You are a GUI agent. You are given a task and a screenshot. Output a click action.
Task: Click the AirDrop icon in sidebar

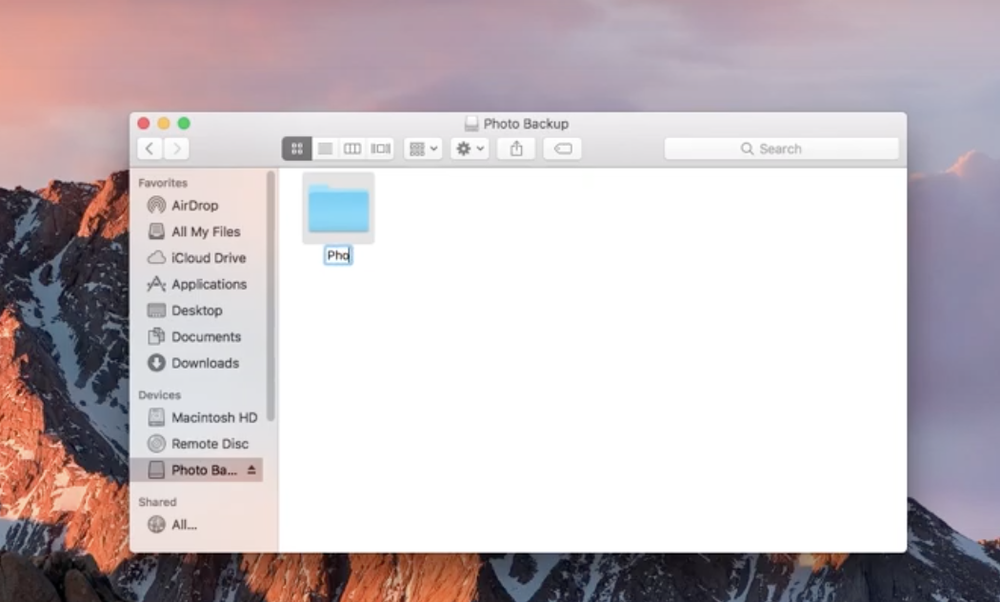coord(156,205)
